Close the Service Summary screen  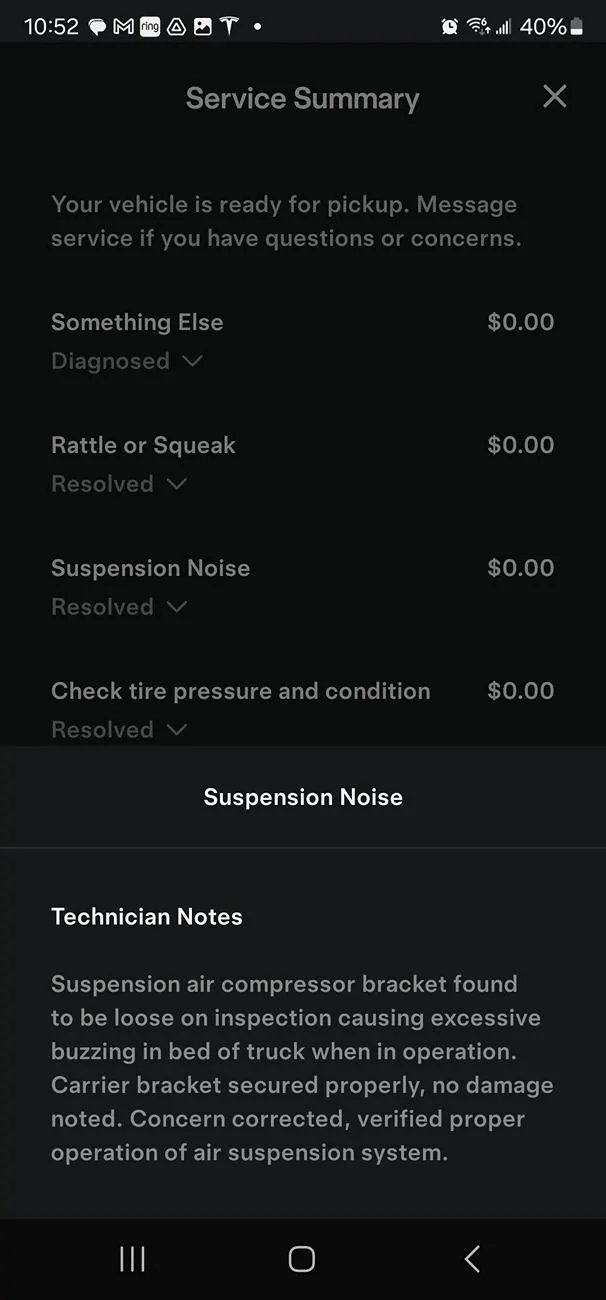[x=555, y=97]
